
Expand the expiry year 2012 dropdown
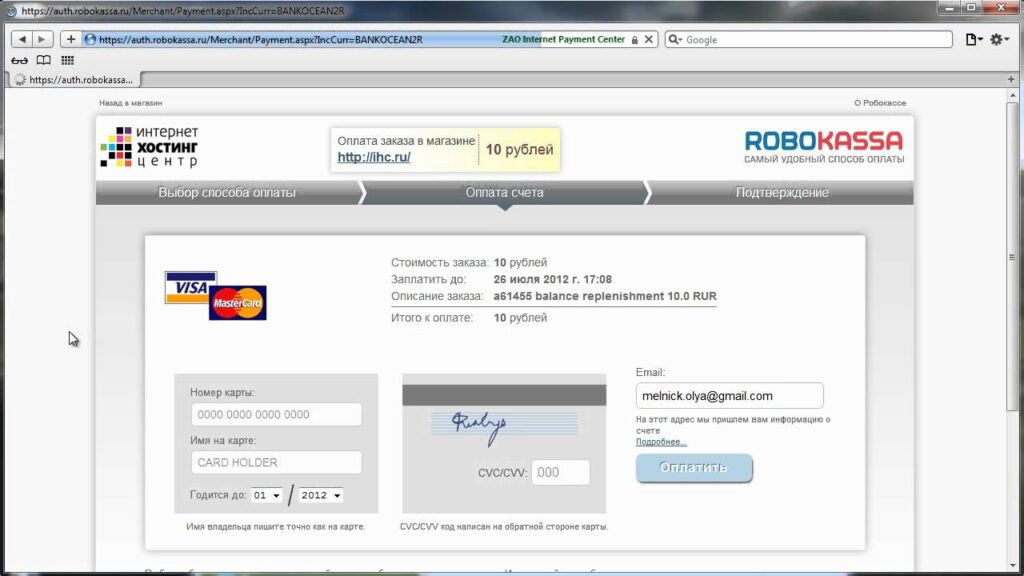pyautogui.click(x=321, y=495)
